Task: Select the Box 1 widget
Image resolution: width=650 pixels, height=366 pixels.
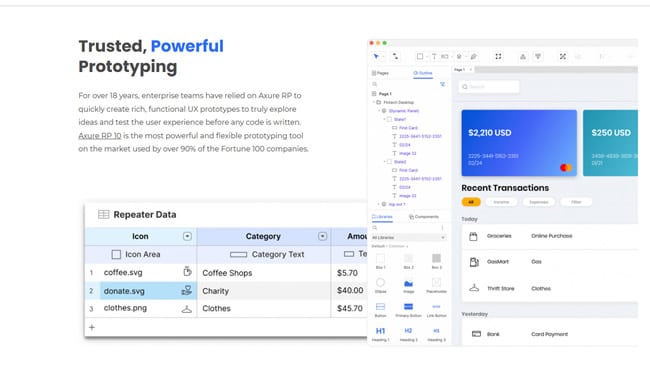Action: pyautogui.click(x=381, y=261)
